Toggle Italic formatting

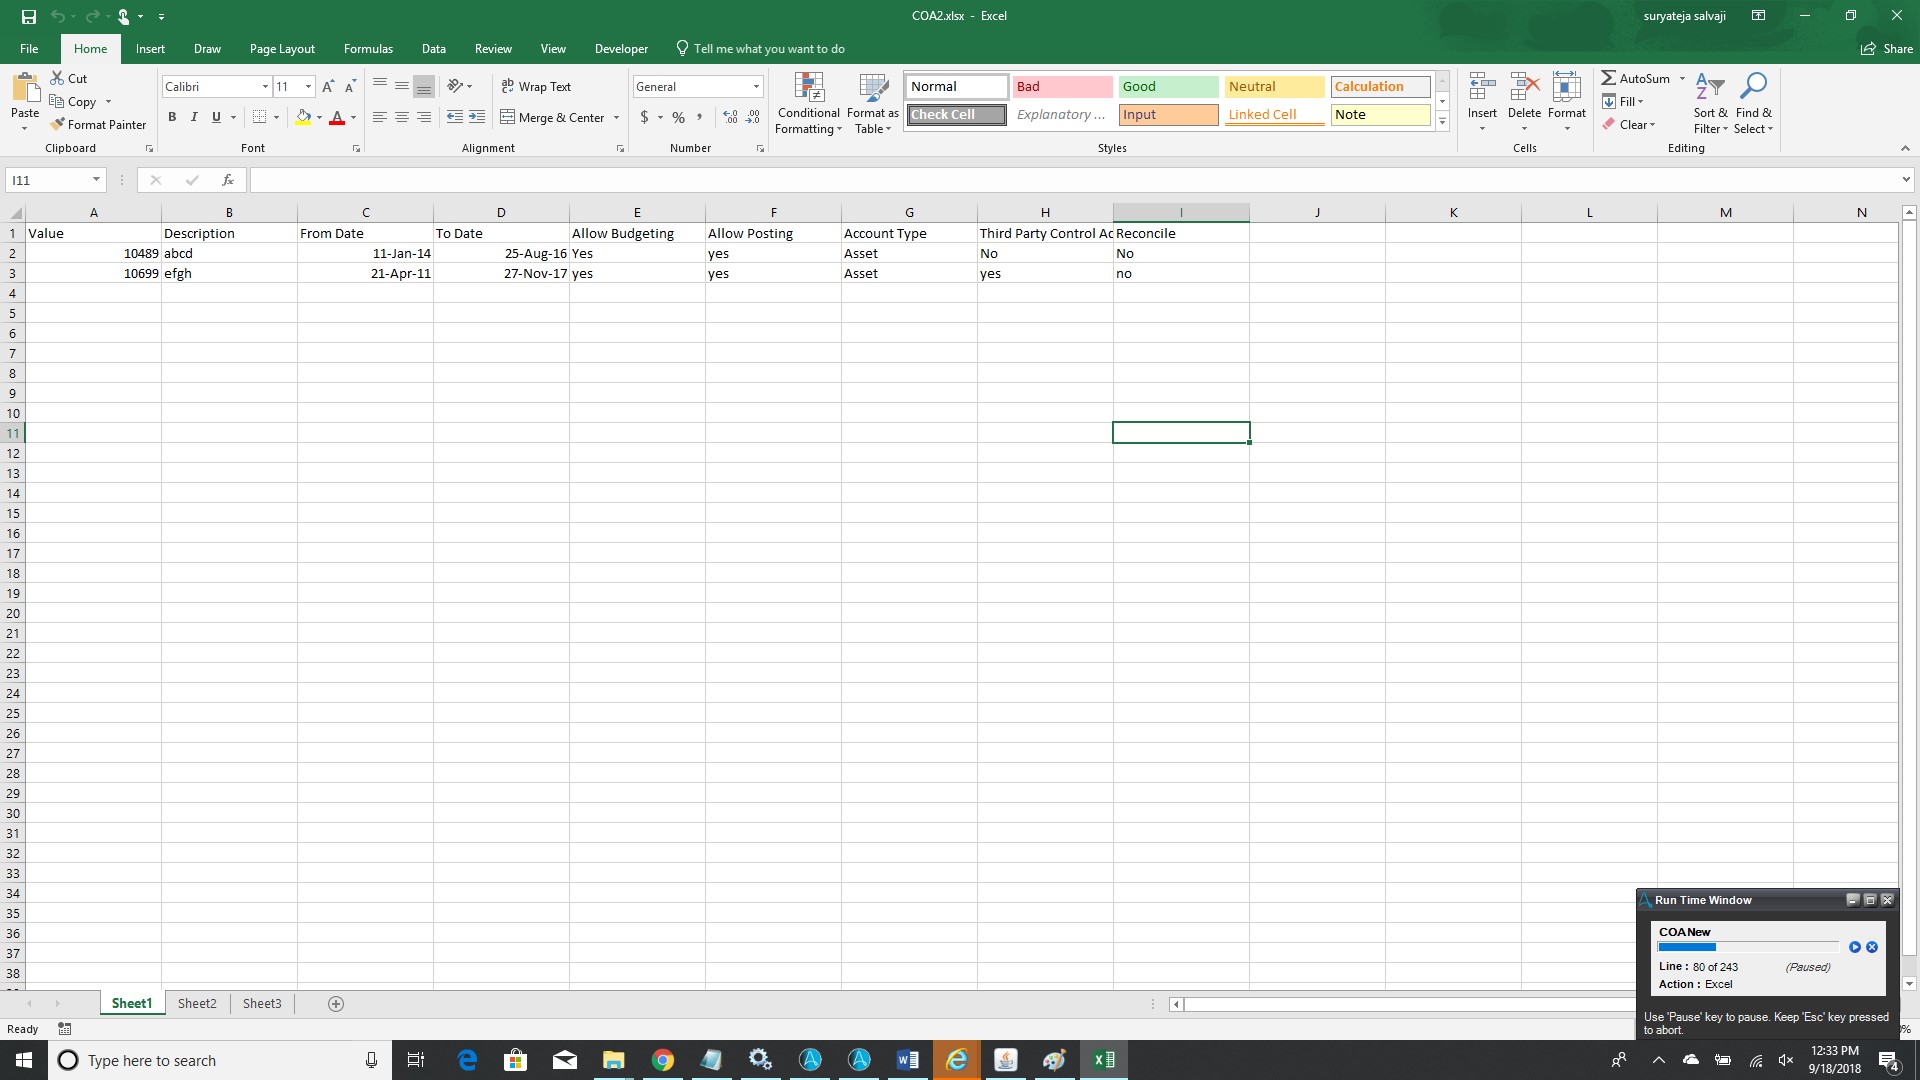194,118
